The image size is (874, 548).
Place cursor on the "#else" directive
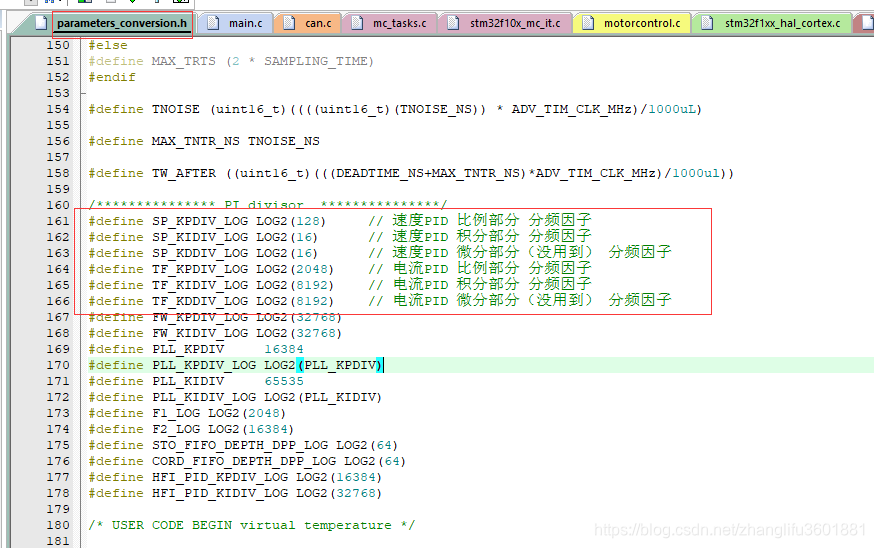pos(108,45)
